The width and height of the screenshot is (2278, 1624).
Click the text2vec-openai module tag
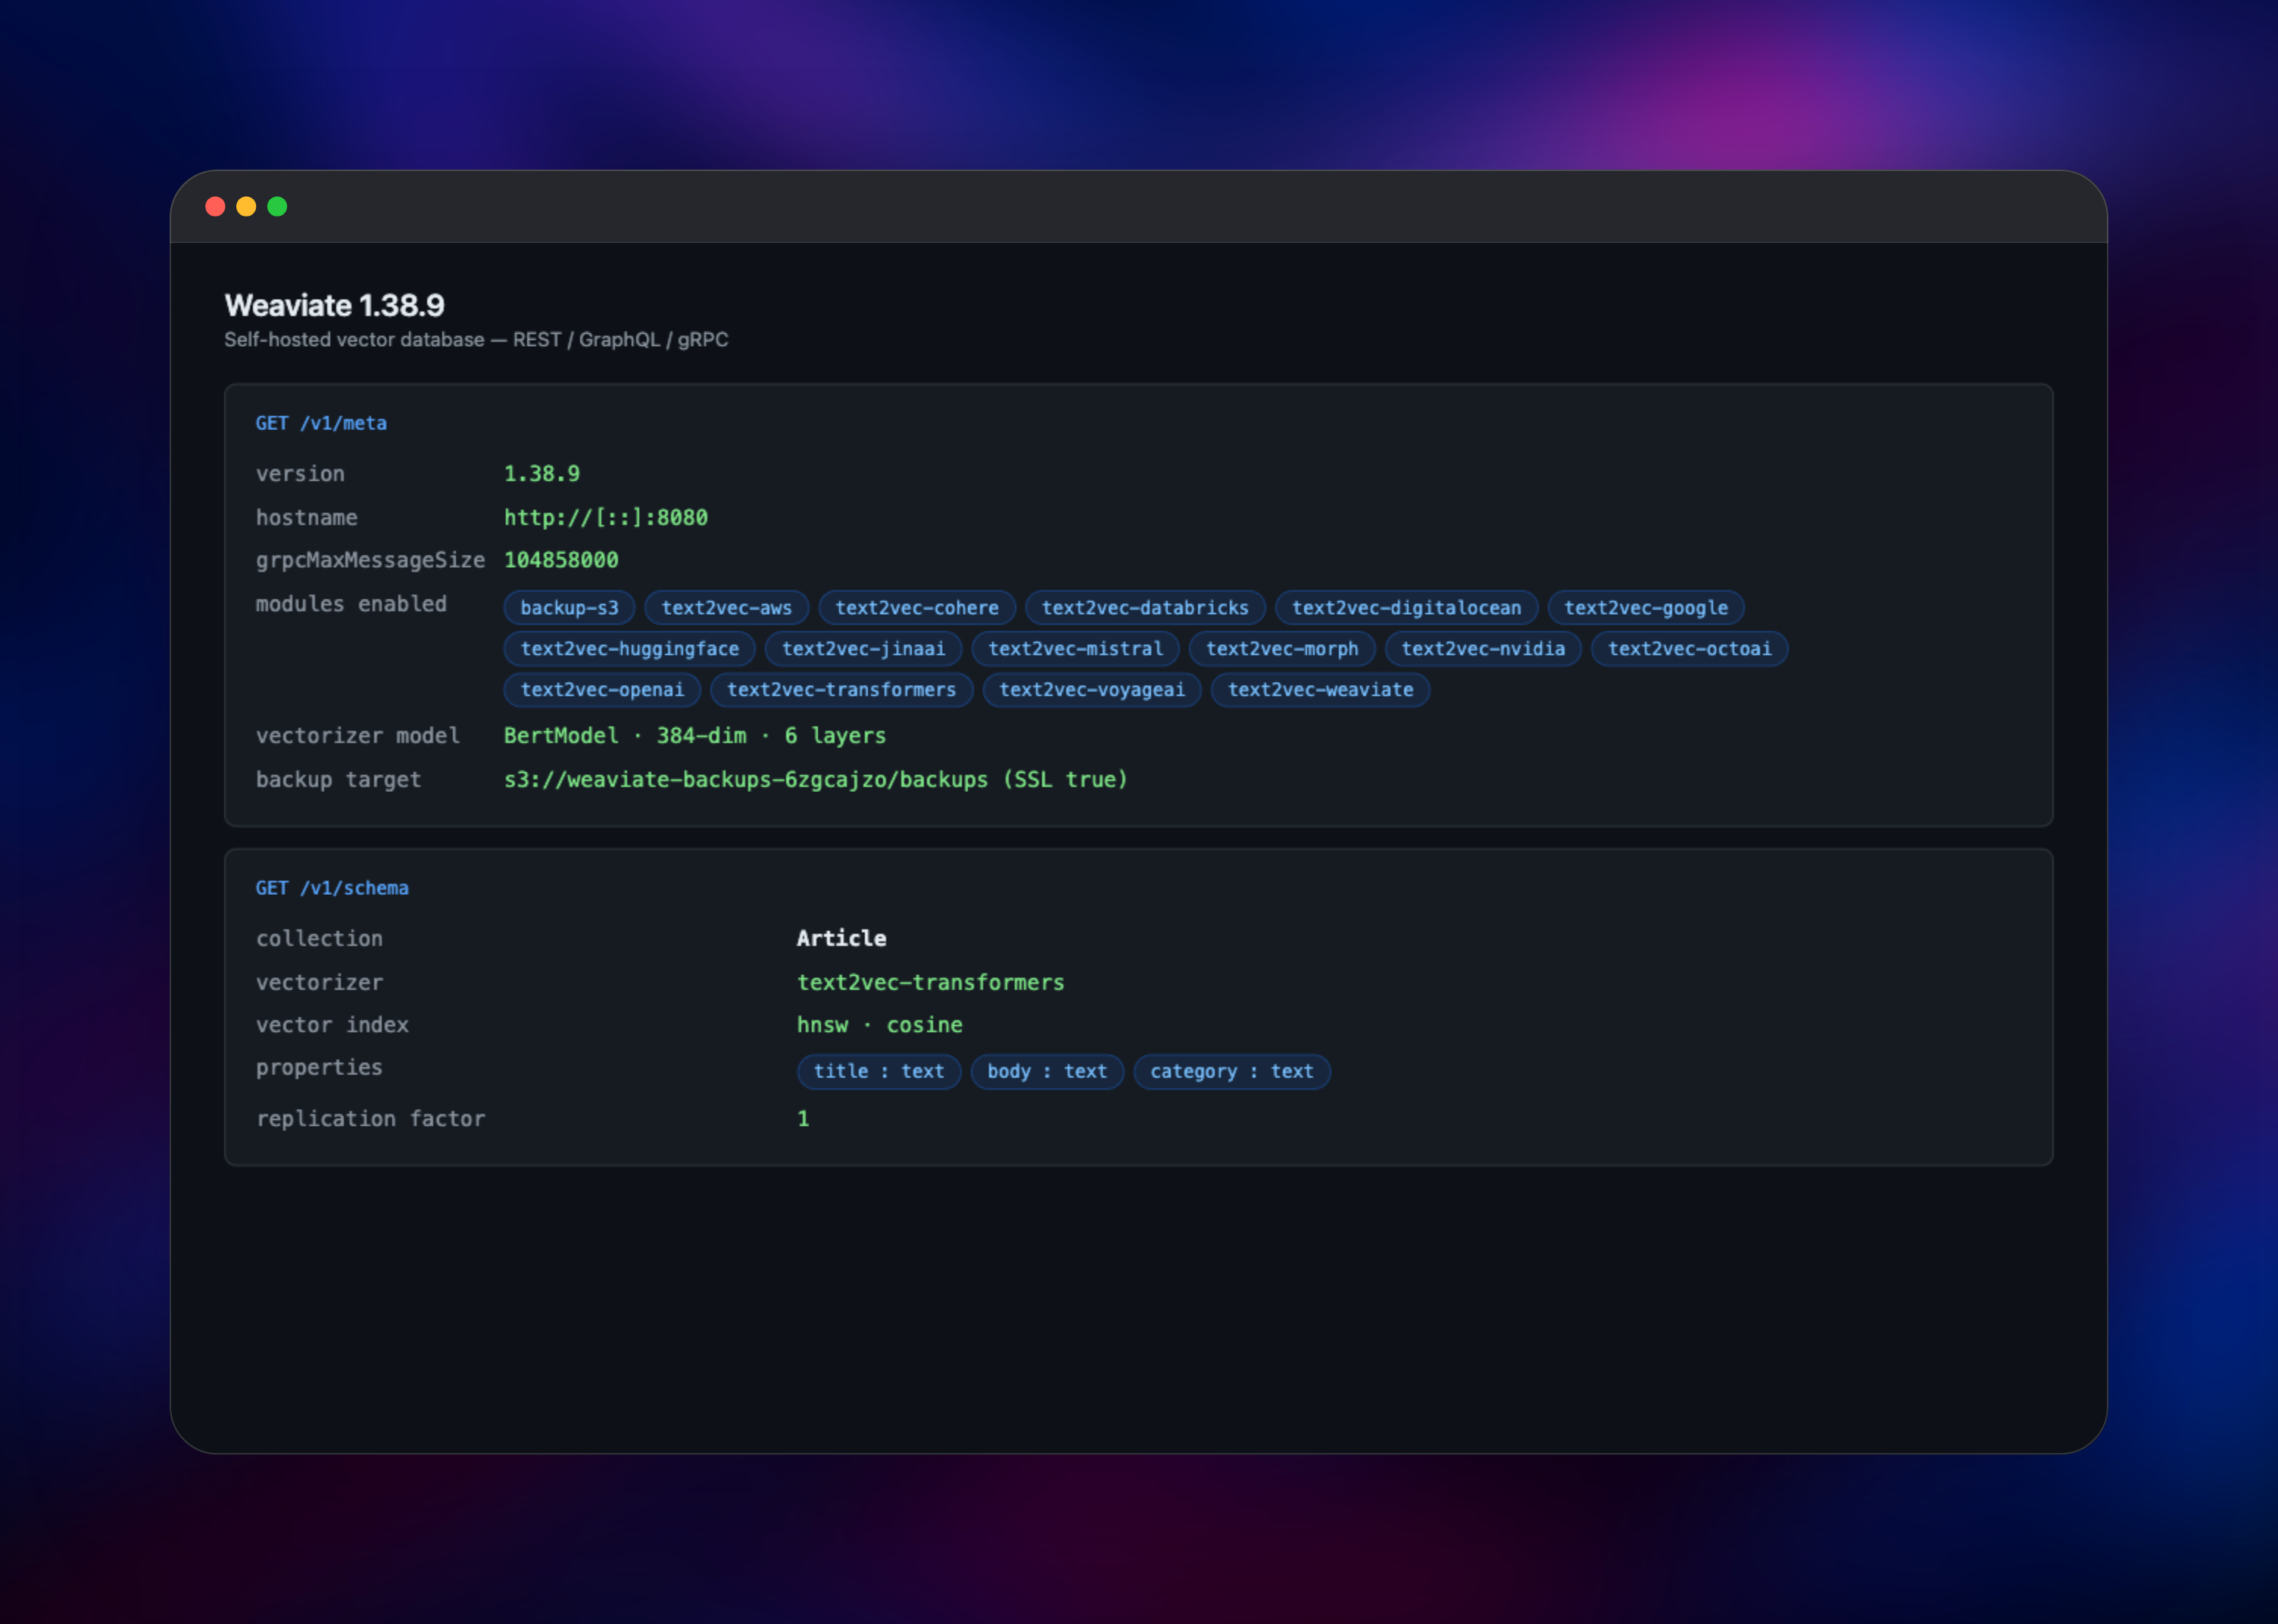[603, 690]
